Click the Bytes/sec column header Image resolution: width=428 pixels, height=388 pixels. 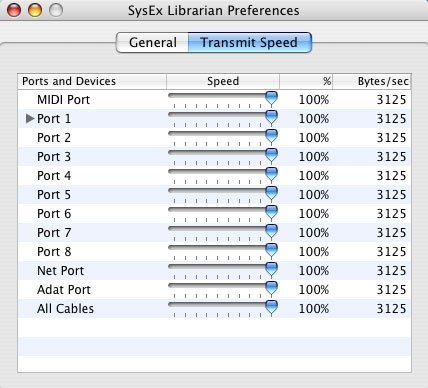[372, 81]
